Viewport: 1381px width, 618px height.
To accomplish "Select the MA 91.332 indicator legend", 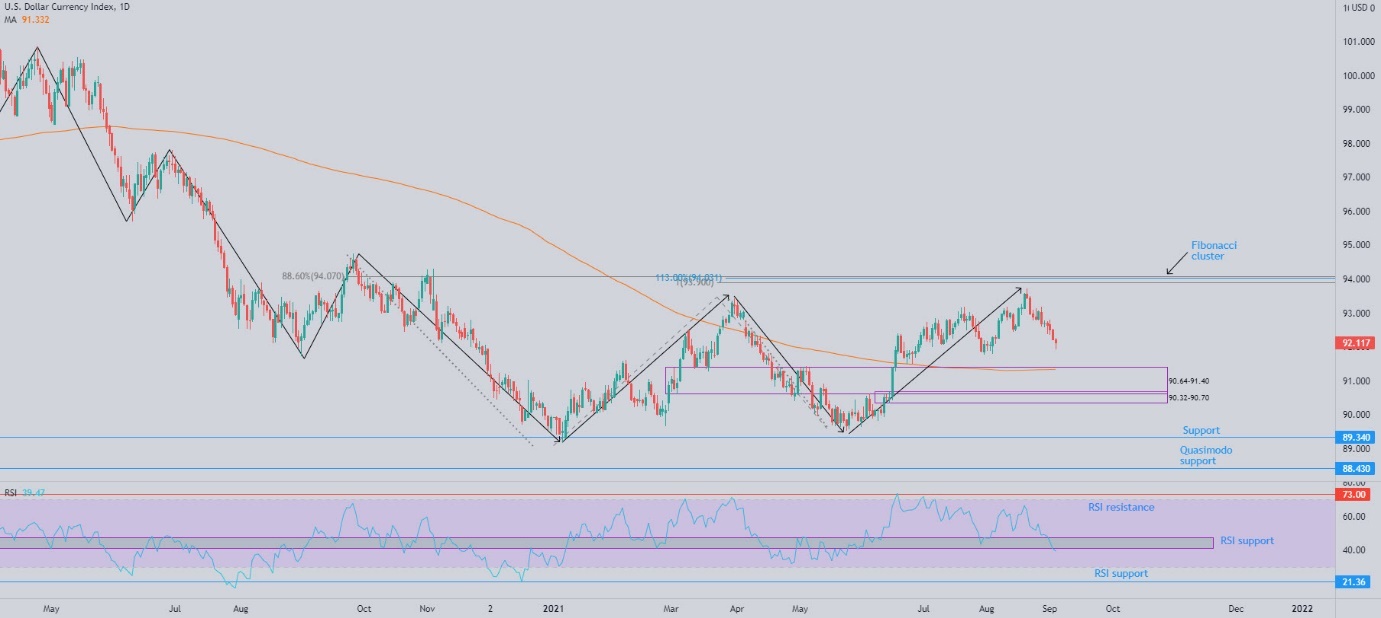I will [x=26, y=20].
